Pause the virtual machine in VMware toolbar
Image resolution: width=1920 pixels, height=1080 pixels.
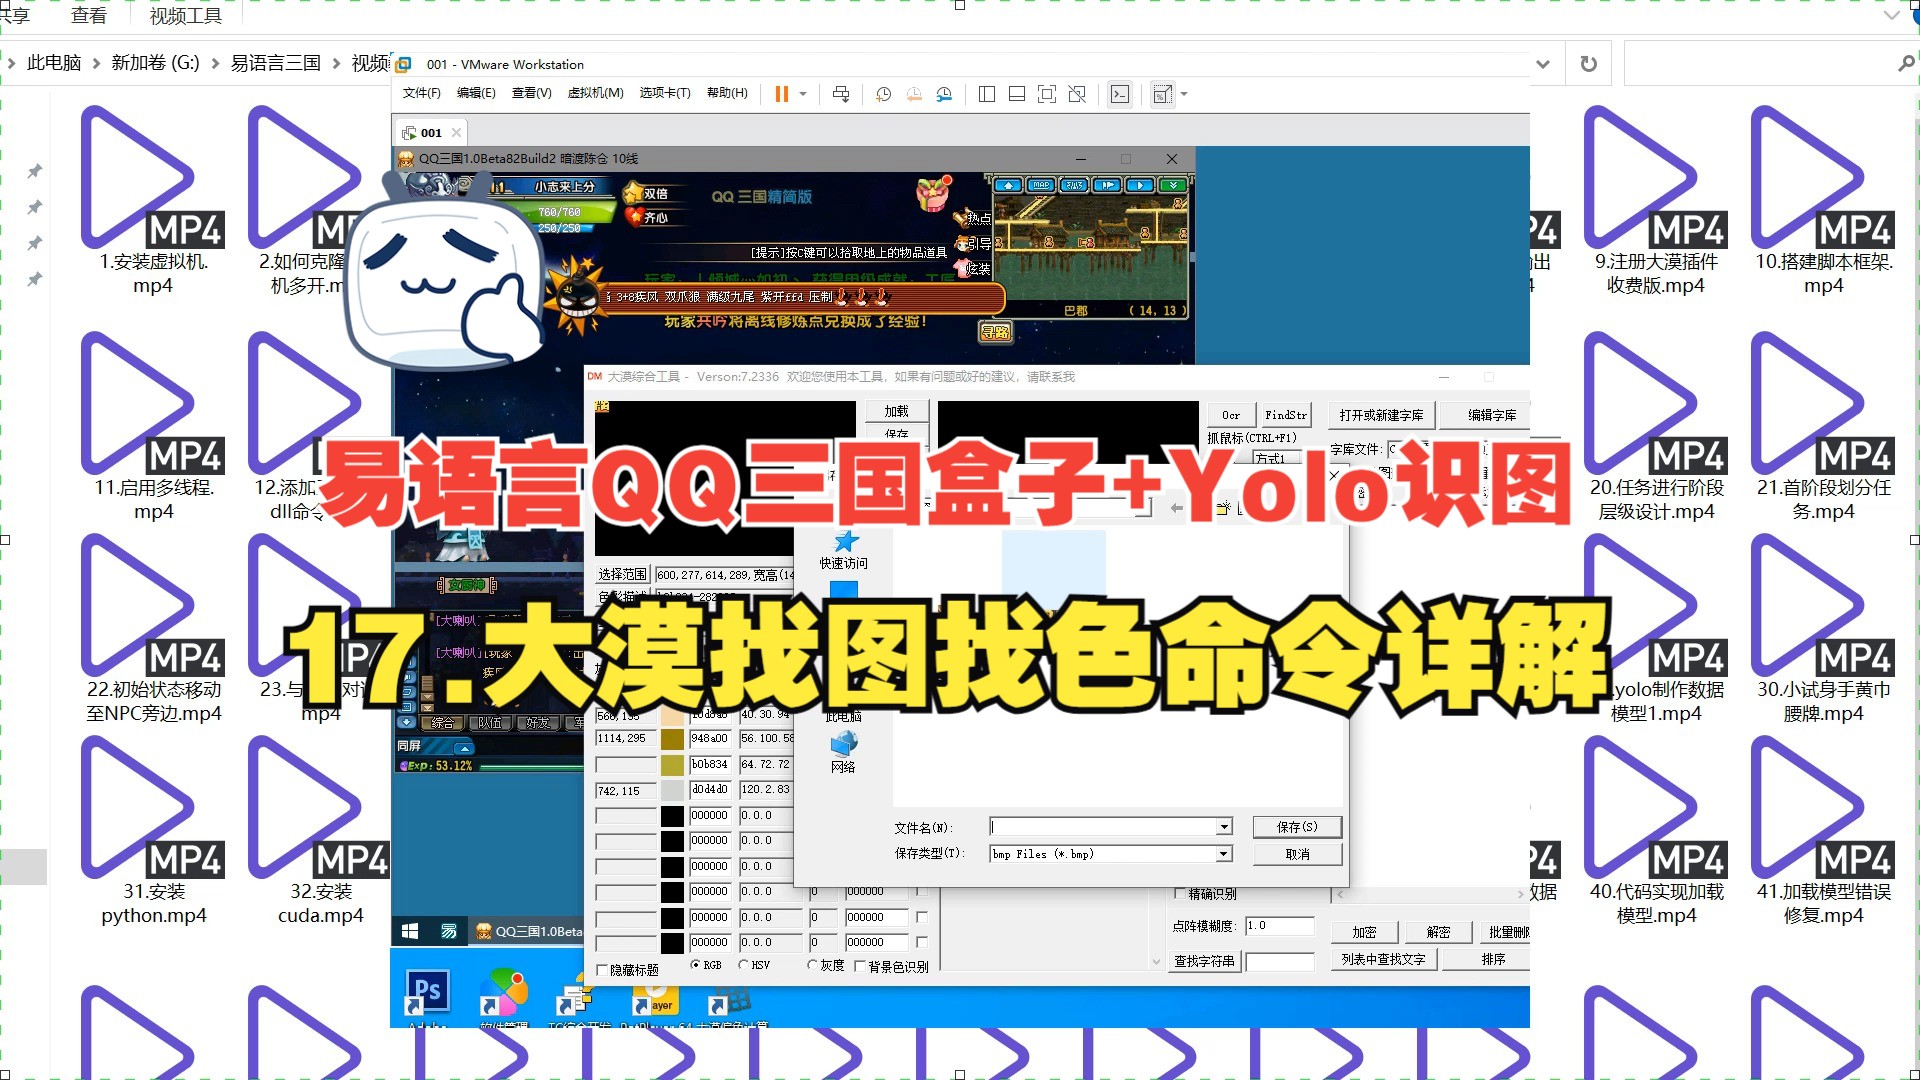coord(781,94)
